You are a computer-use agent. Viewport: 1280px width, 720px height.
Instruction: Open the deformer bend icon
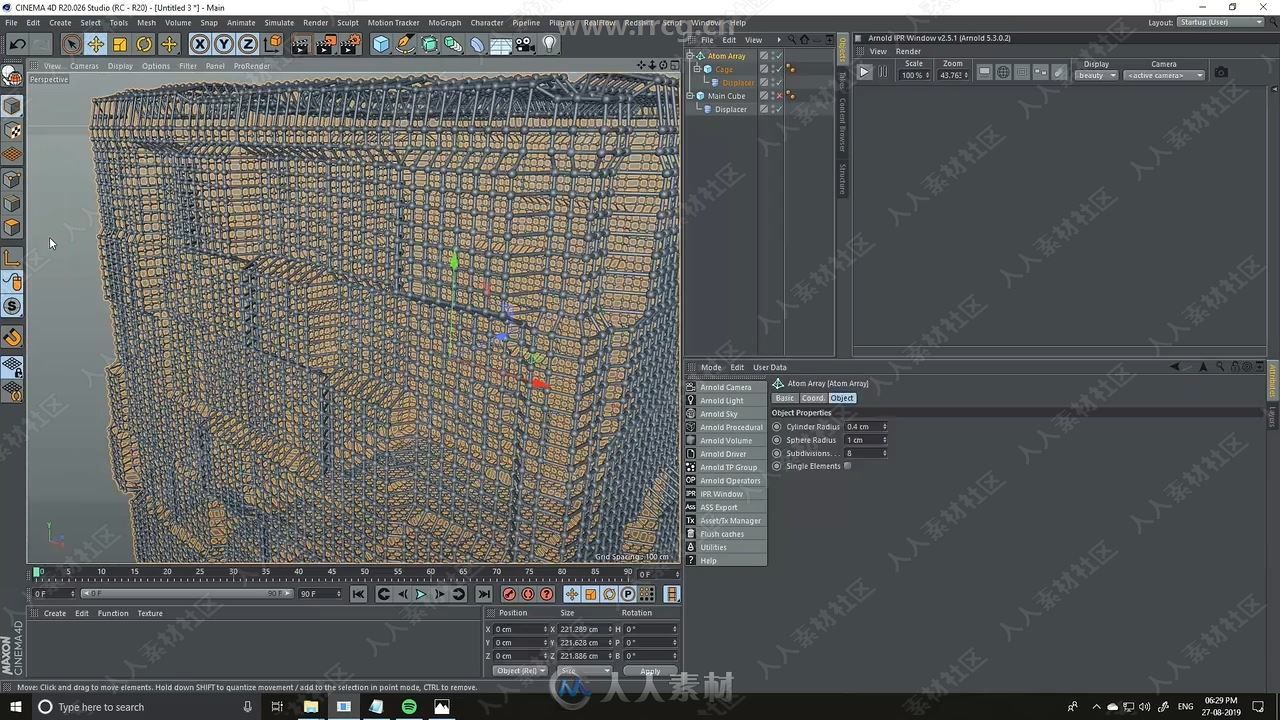477,44
